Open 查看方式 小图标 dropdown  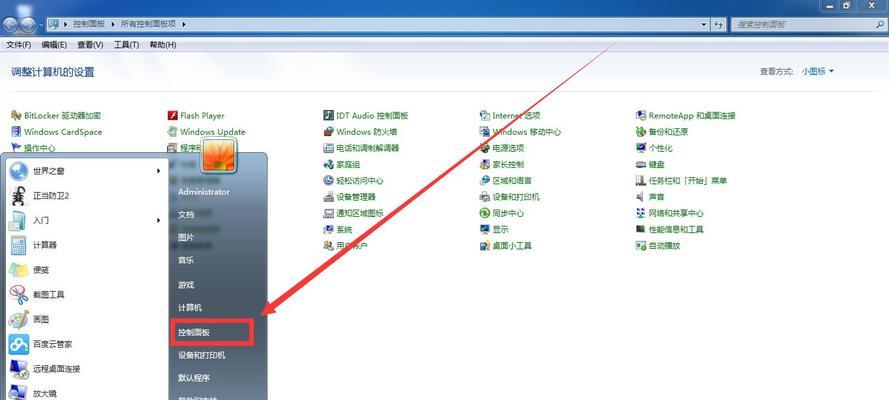coord(818,71)
